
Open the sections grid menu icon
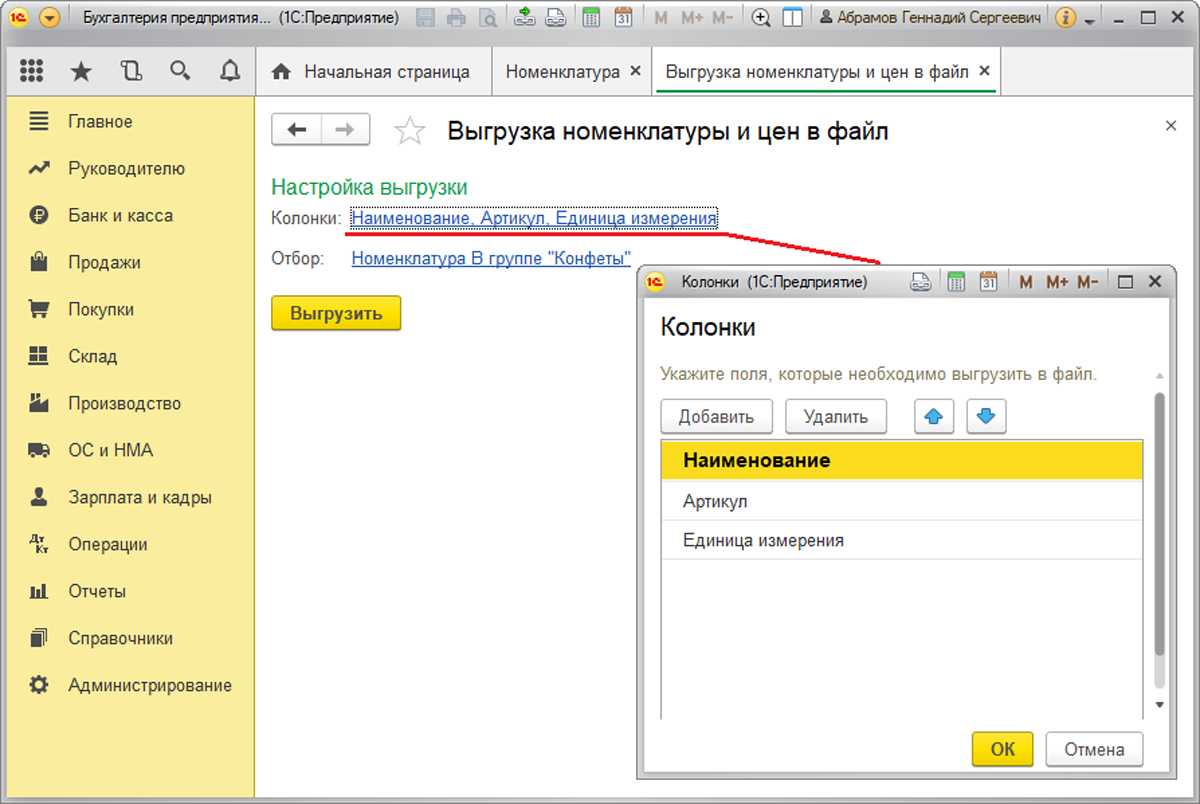[31, 71]
